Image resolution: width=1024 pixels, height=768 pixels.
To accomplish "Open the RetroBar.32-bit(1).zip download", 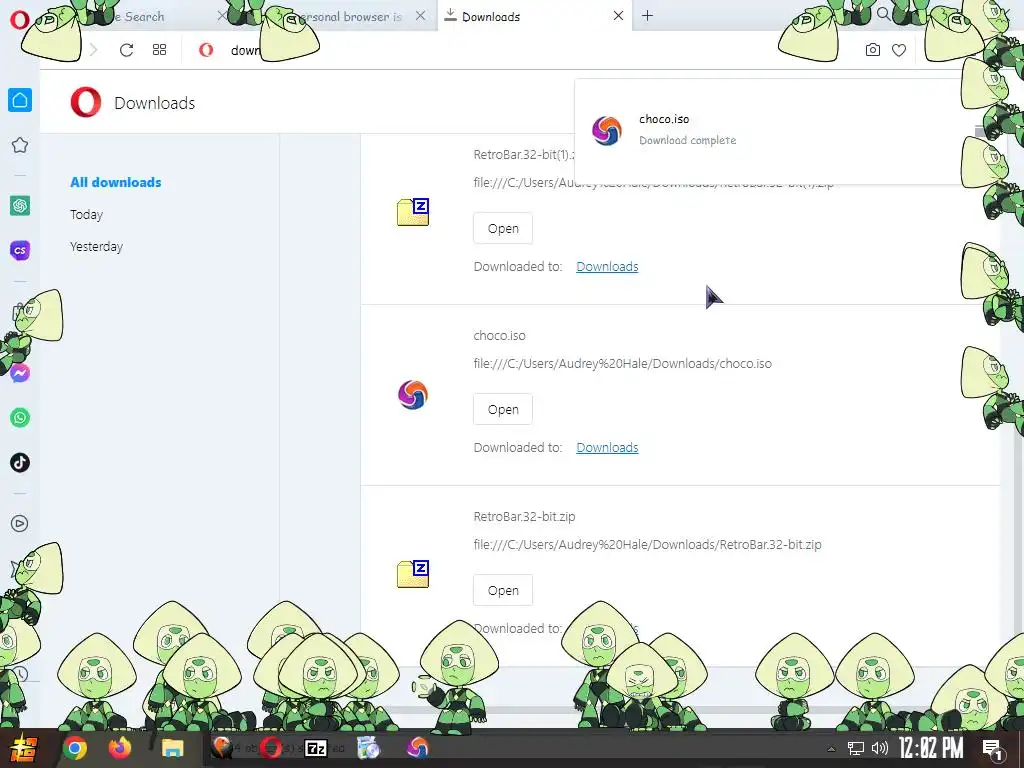I will (x=503, y=229).
